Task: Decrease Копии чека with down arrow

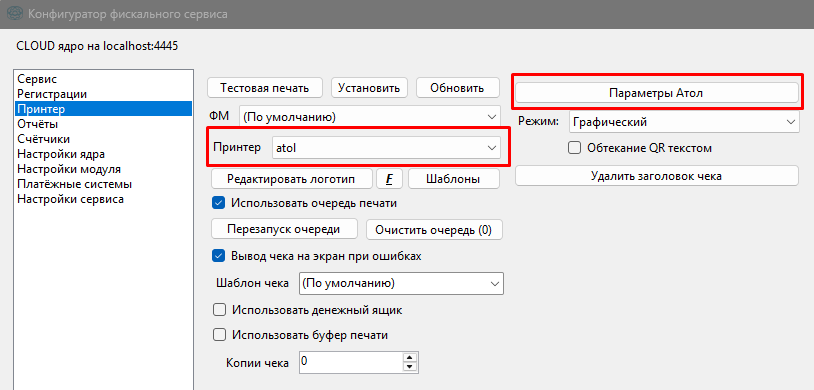Action: coord(410,367)
